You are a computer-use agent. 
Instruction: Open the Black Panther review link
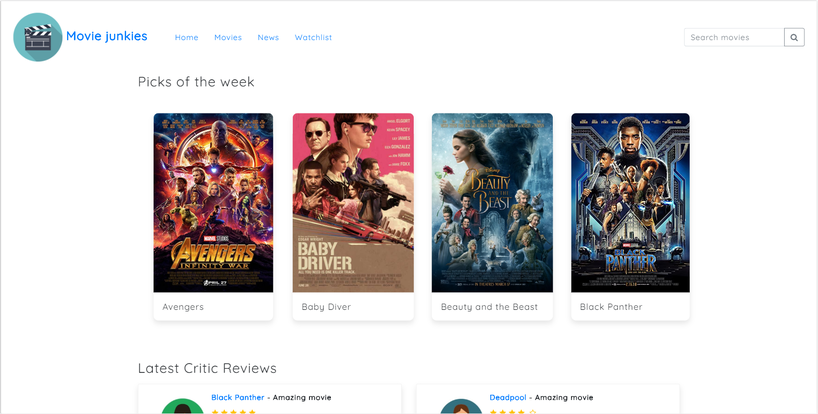coord(238,397)
